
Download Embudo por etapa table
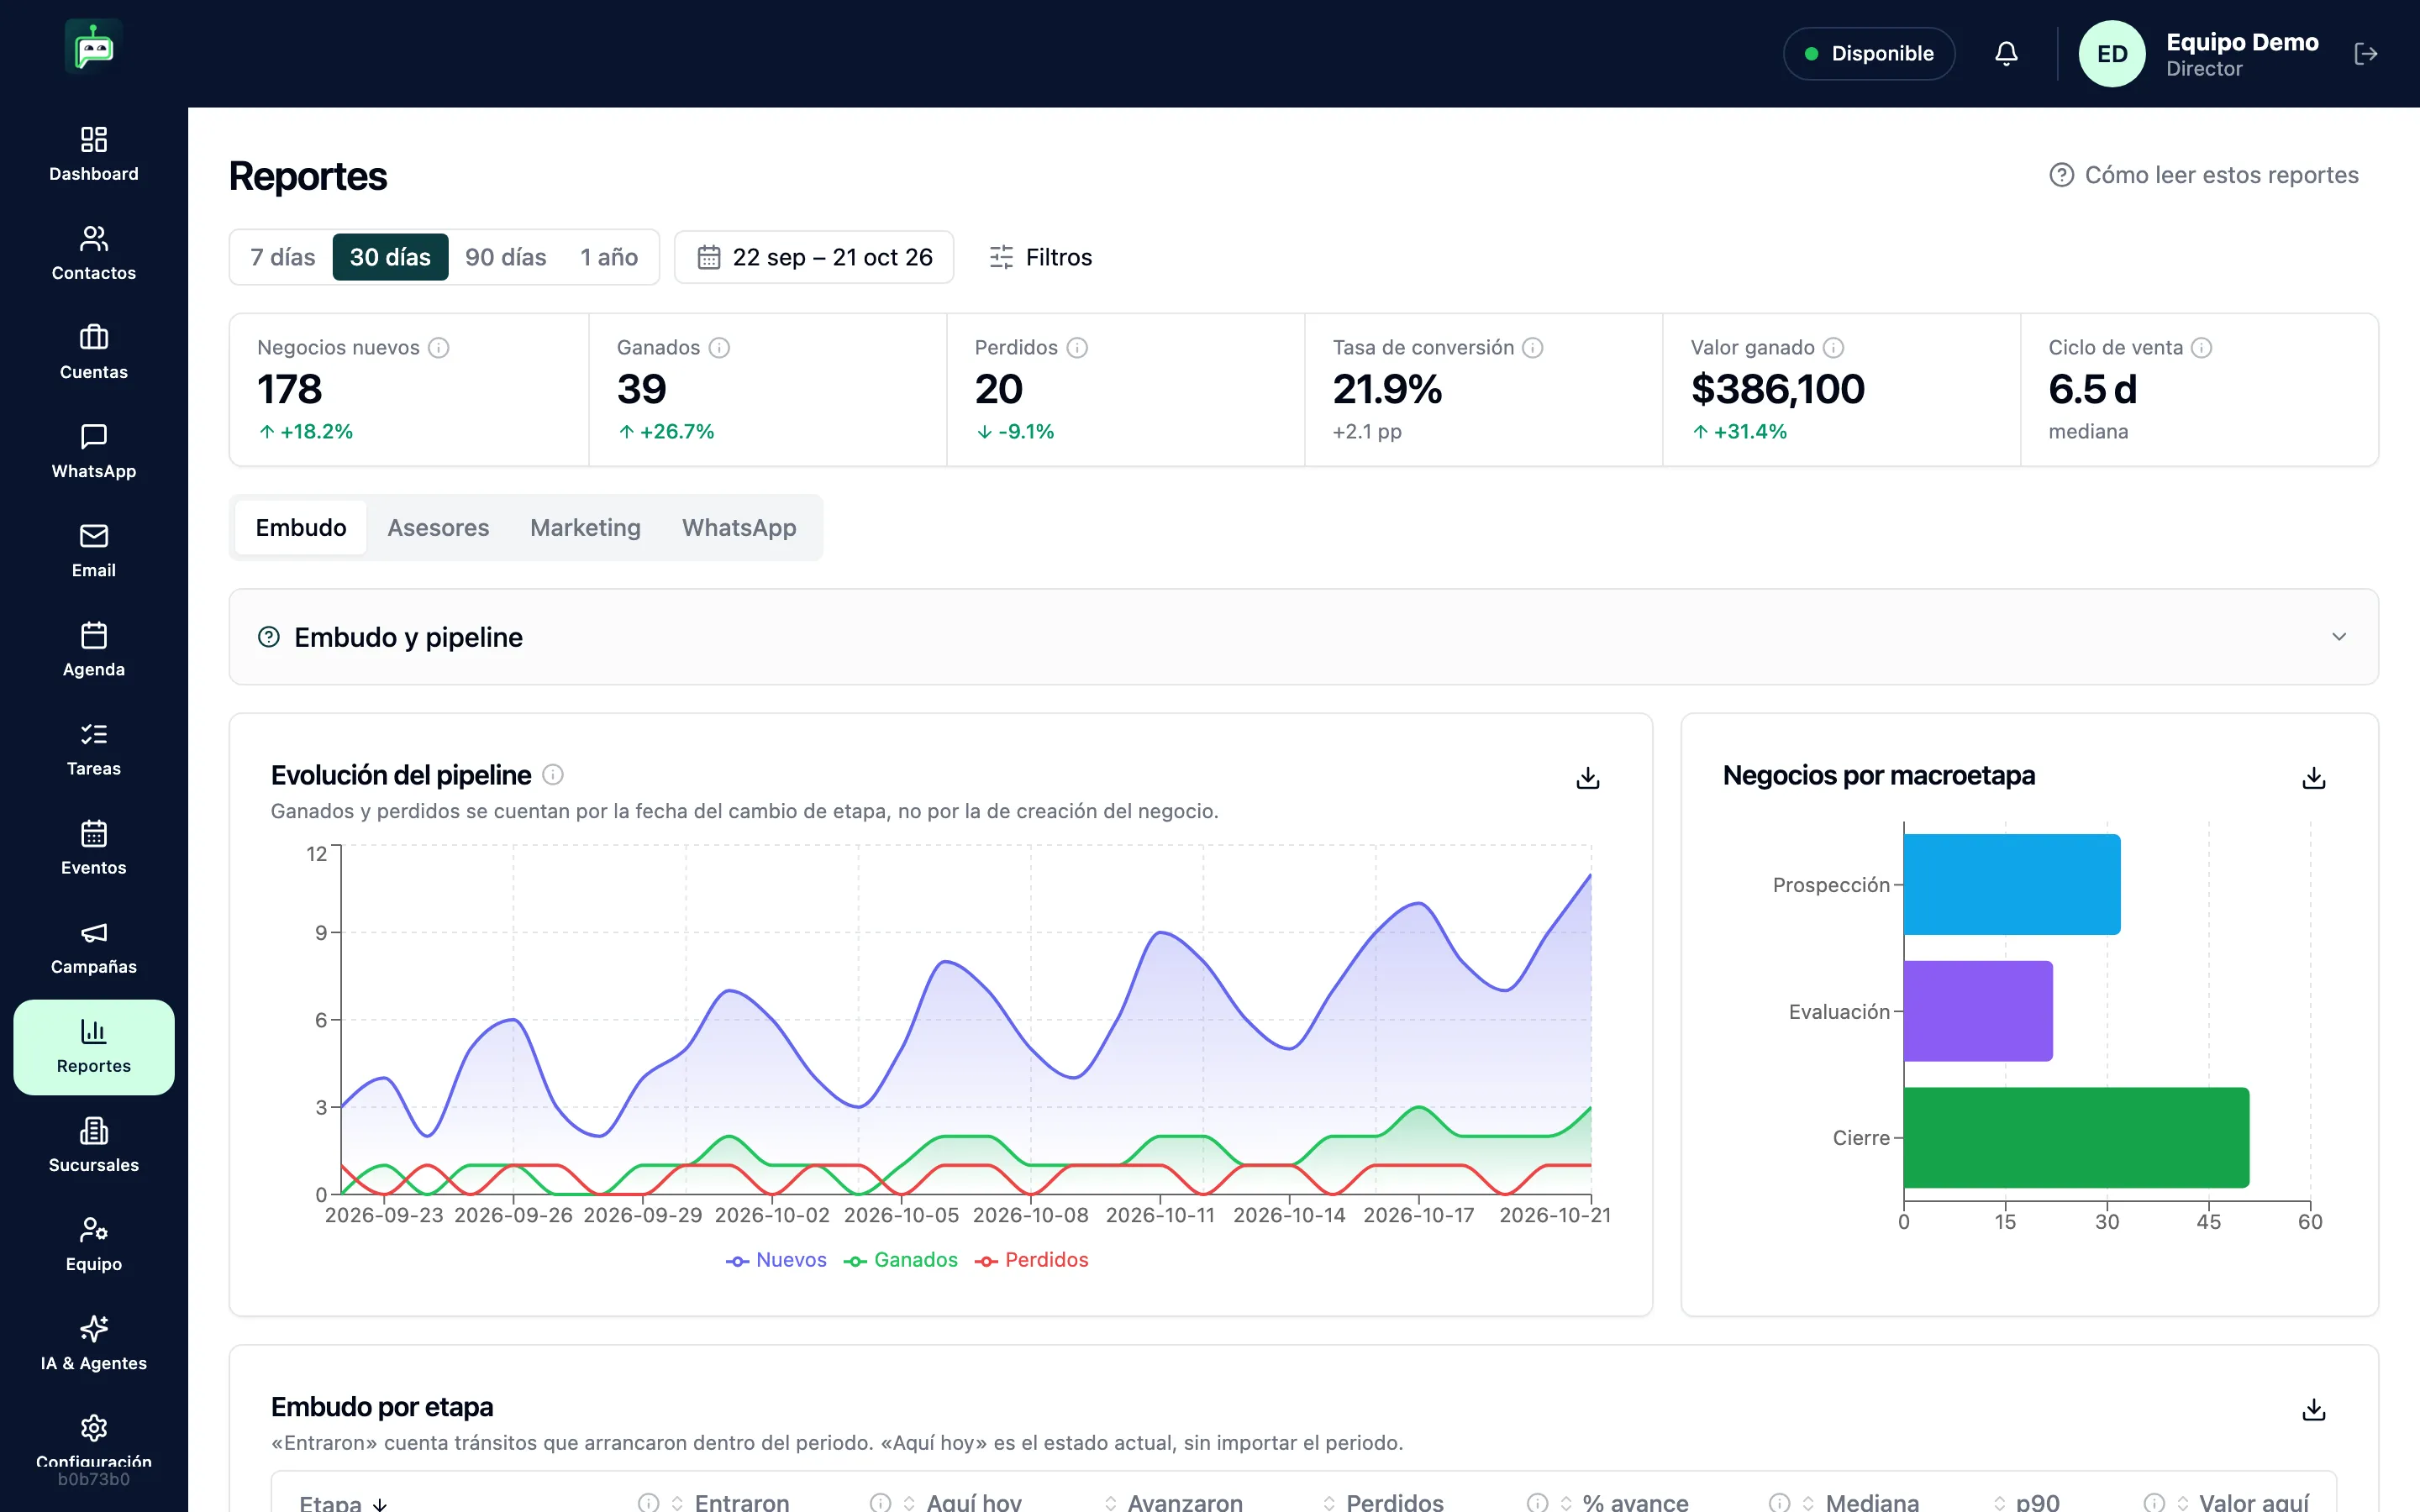(x=2314, y=1409)
